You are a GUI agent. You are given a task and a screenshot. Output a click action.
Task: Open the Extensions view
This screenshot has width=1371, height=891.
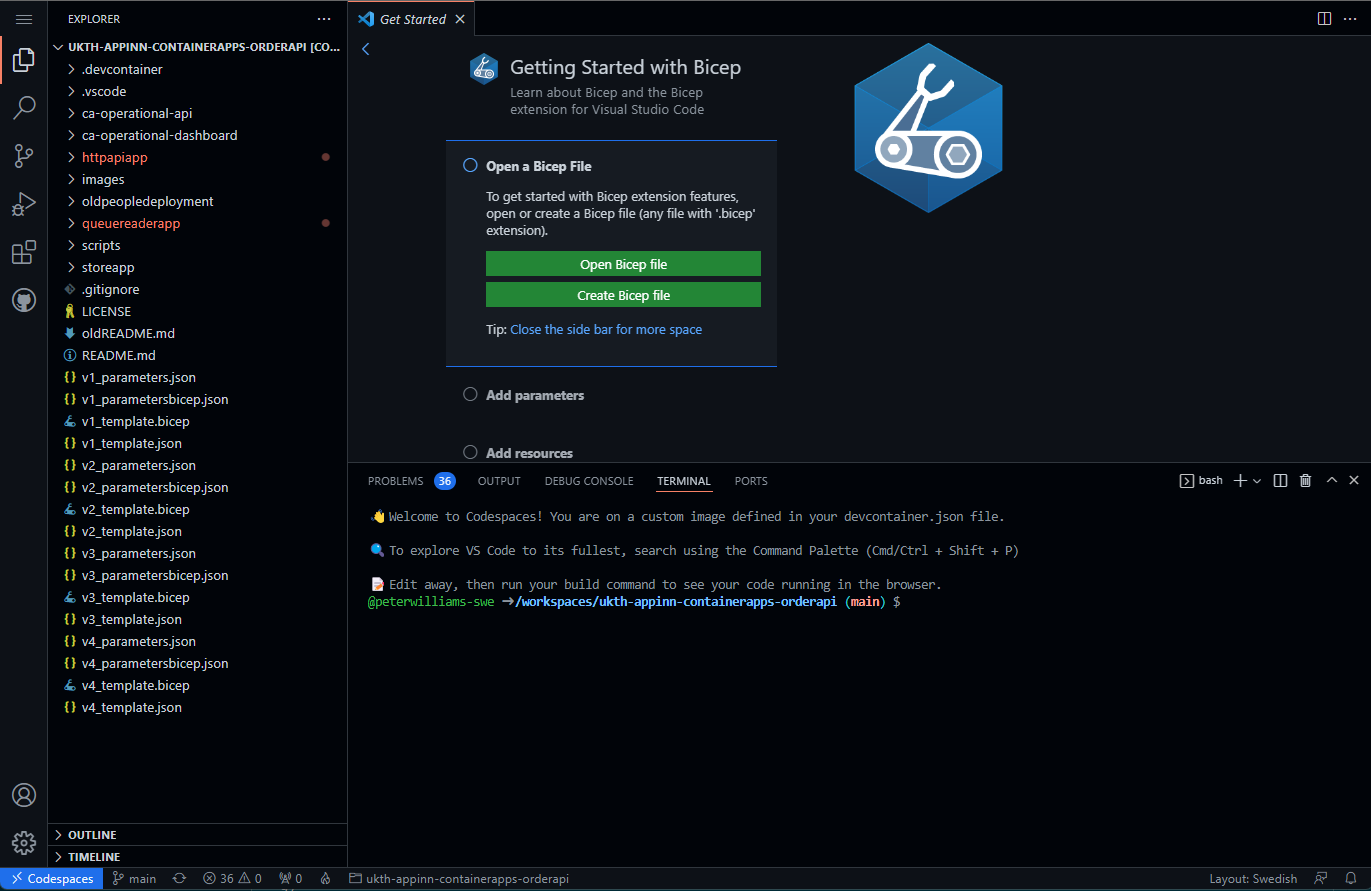point(24,252)
